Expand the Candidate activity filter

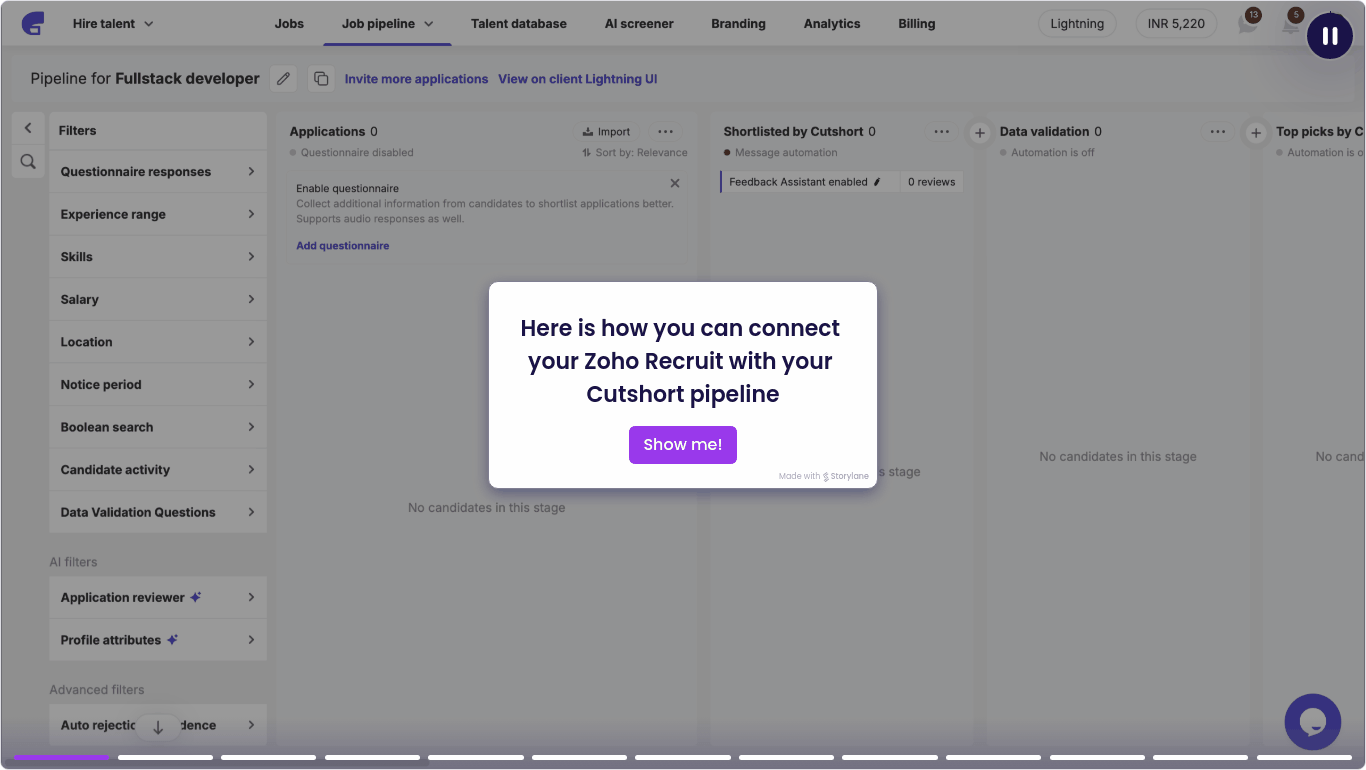(x=158, y=469)
